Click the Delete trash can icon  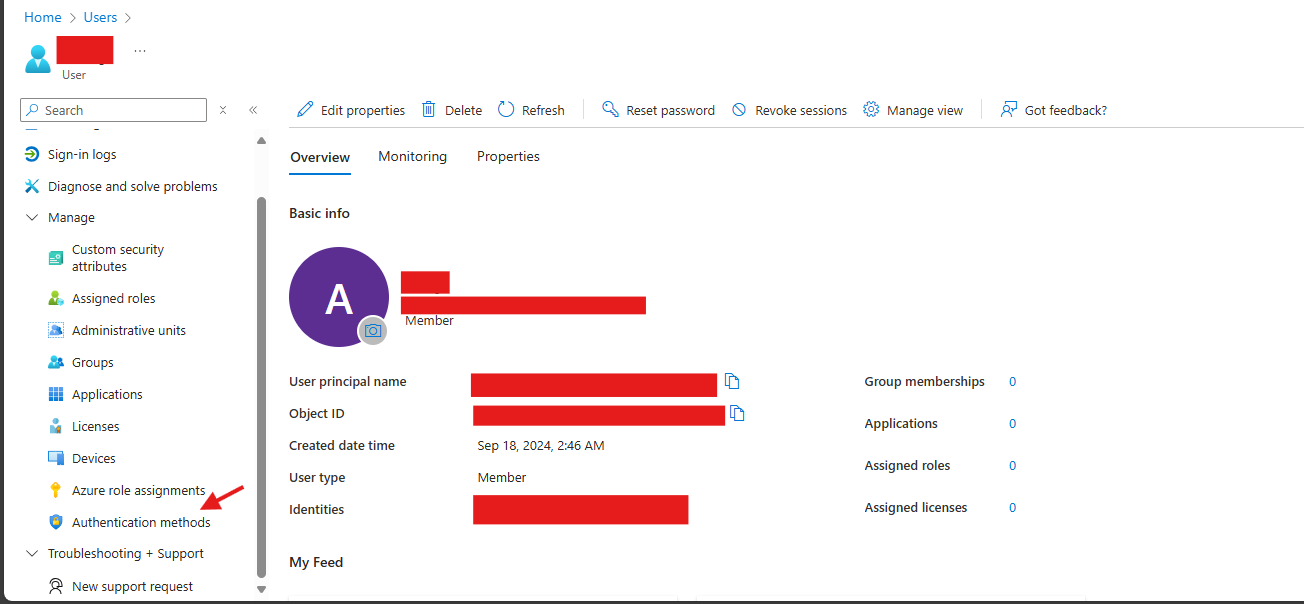tap(429, 110)
